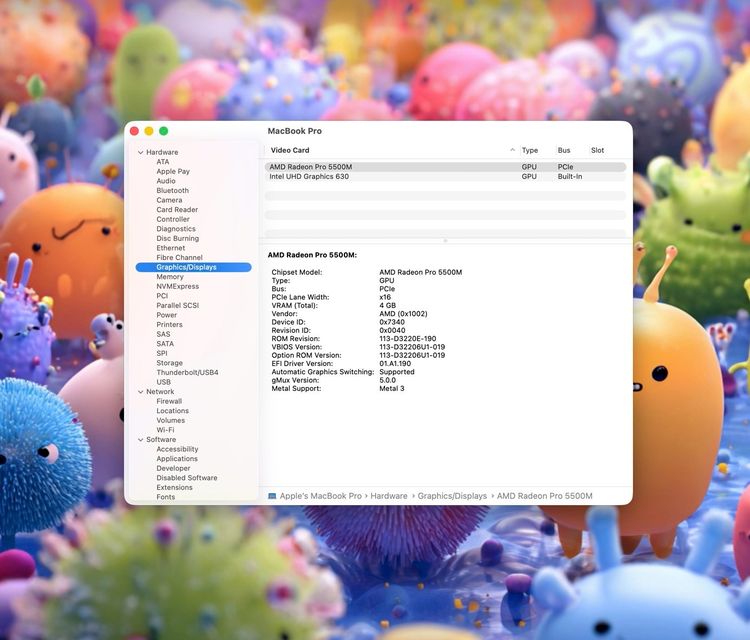Select Bluetooth in the sidebar
The height and width of the screenshot is (640, 750).
pos(173,190)
